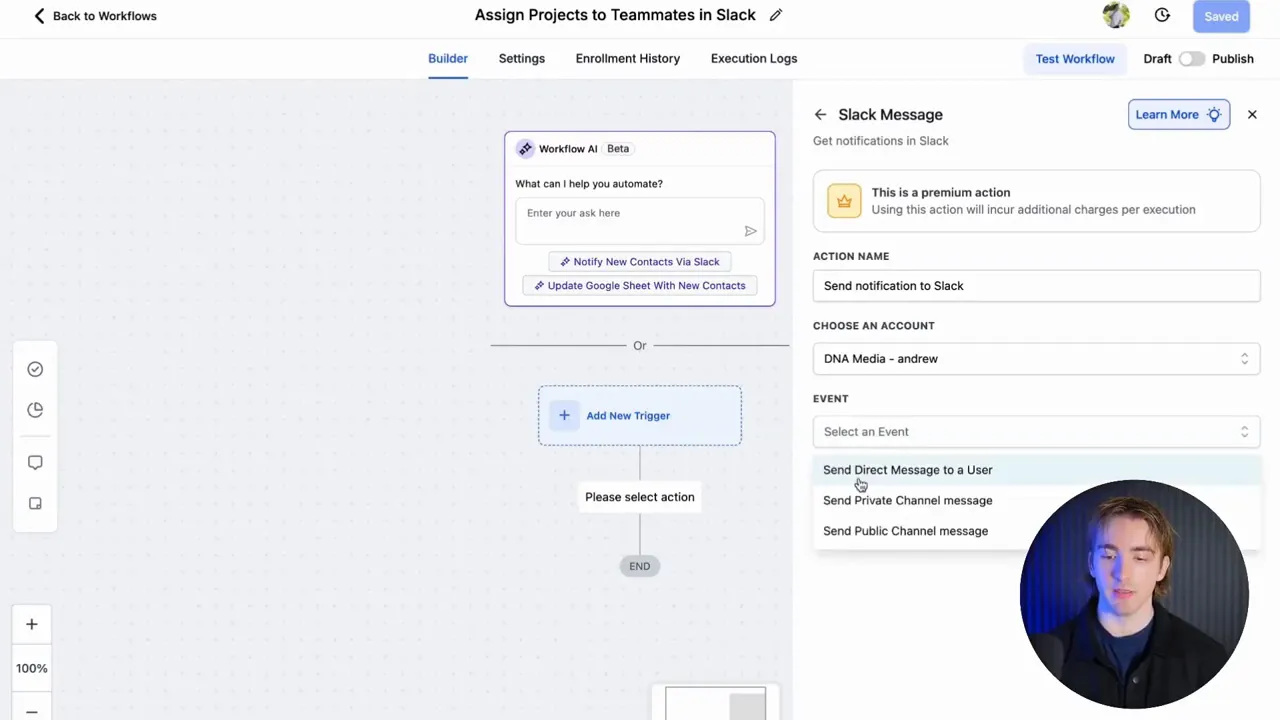Click the Beta badge in Workflow AI
This screenshot has height=720, width=1280.
tap(618, 149)
